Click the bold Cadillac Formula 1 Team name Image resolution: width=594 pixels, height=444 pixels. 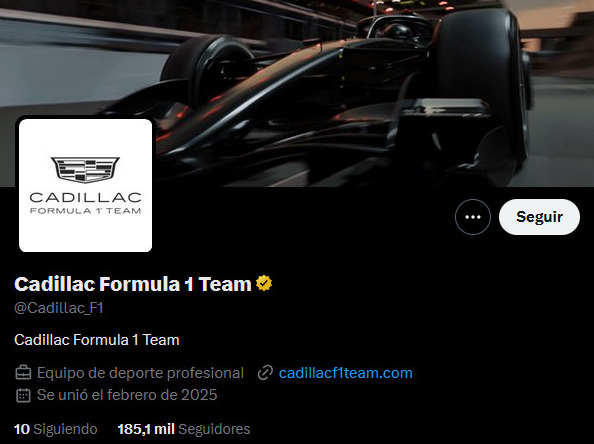[x=133, y=284]
